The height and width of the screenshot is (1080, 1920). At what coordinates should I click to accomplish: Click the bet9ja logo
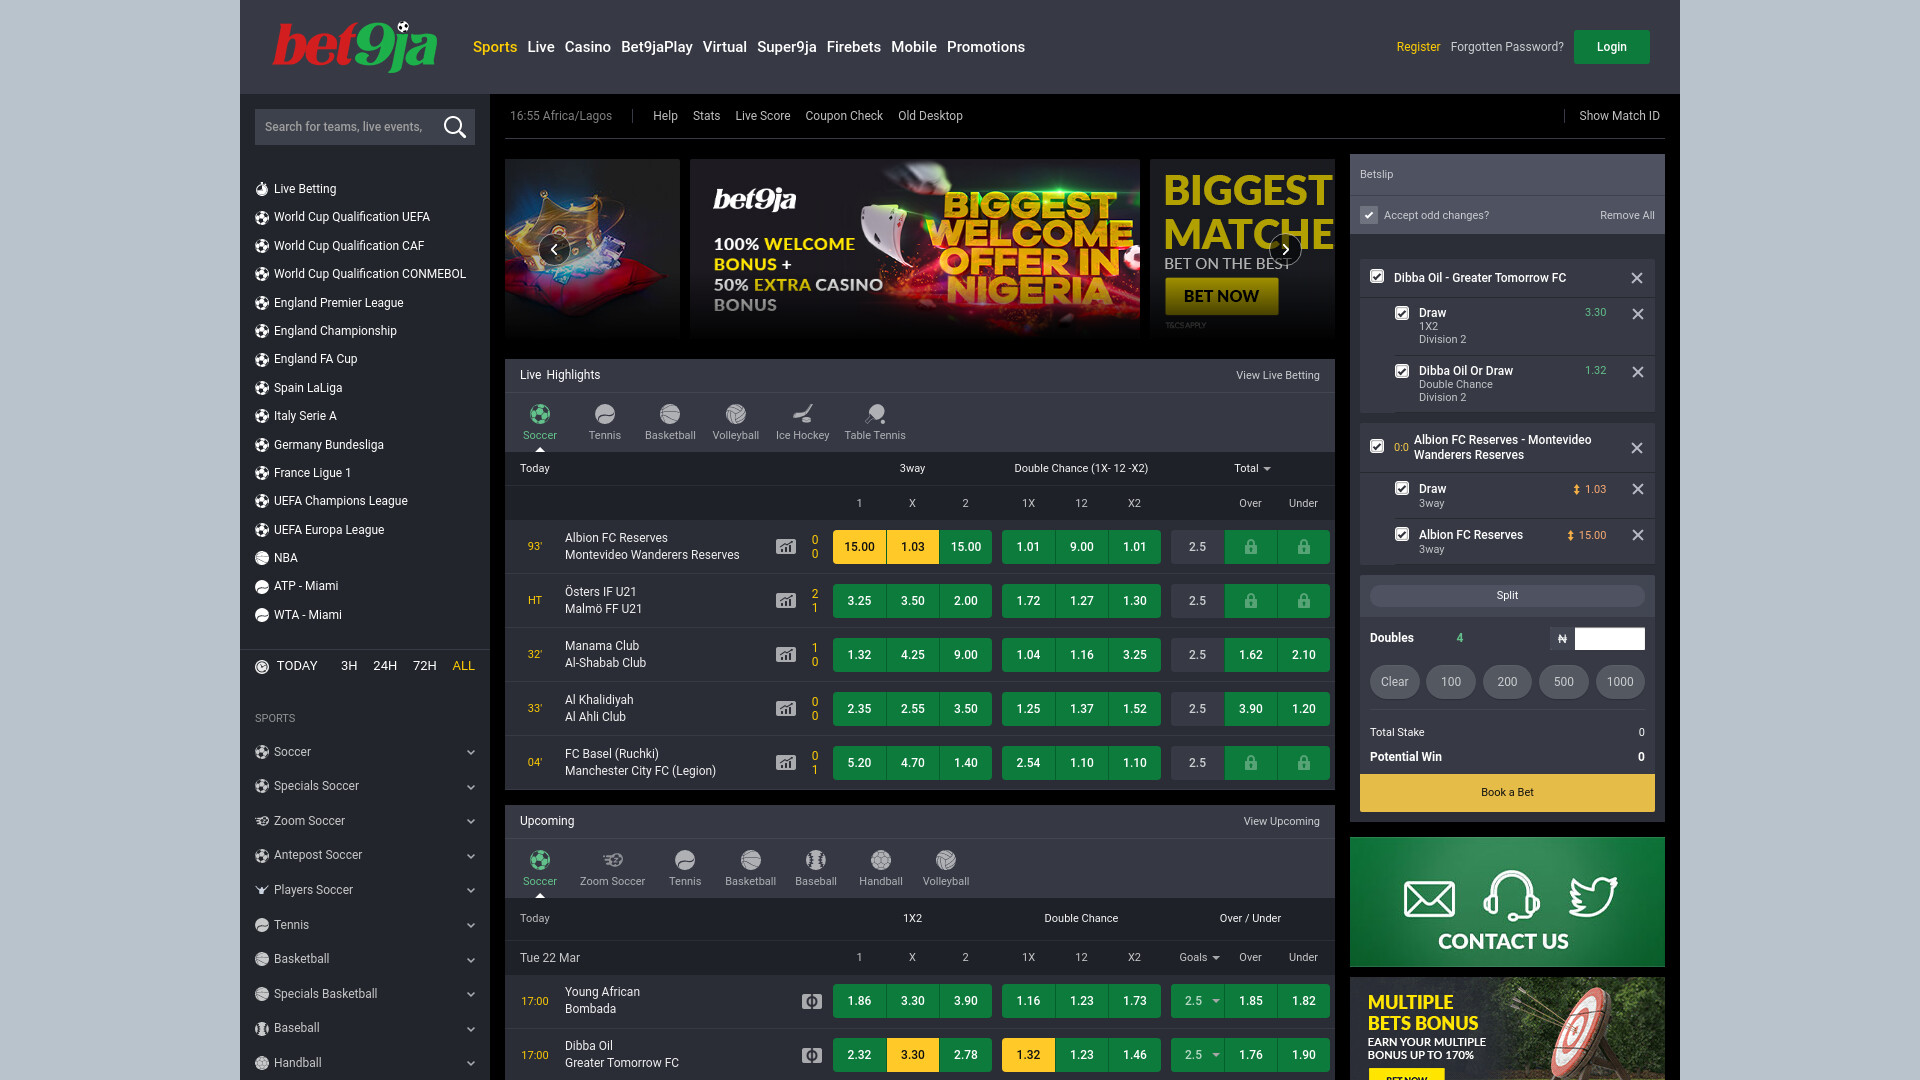pos(355,46)
